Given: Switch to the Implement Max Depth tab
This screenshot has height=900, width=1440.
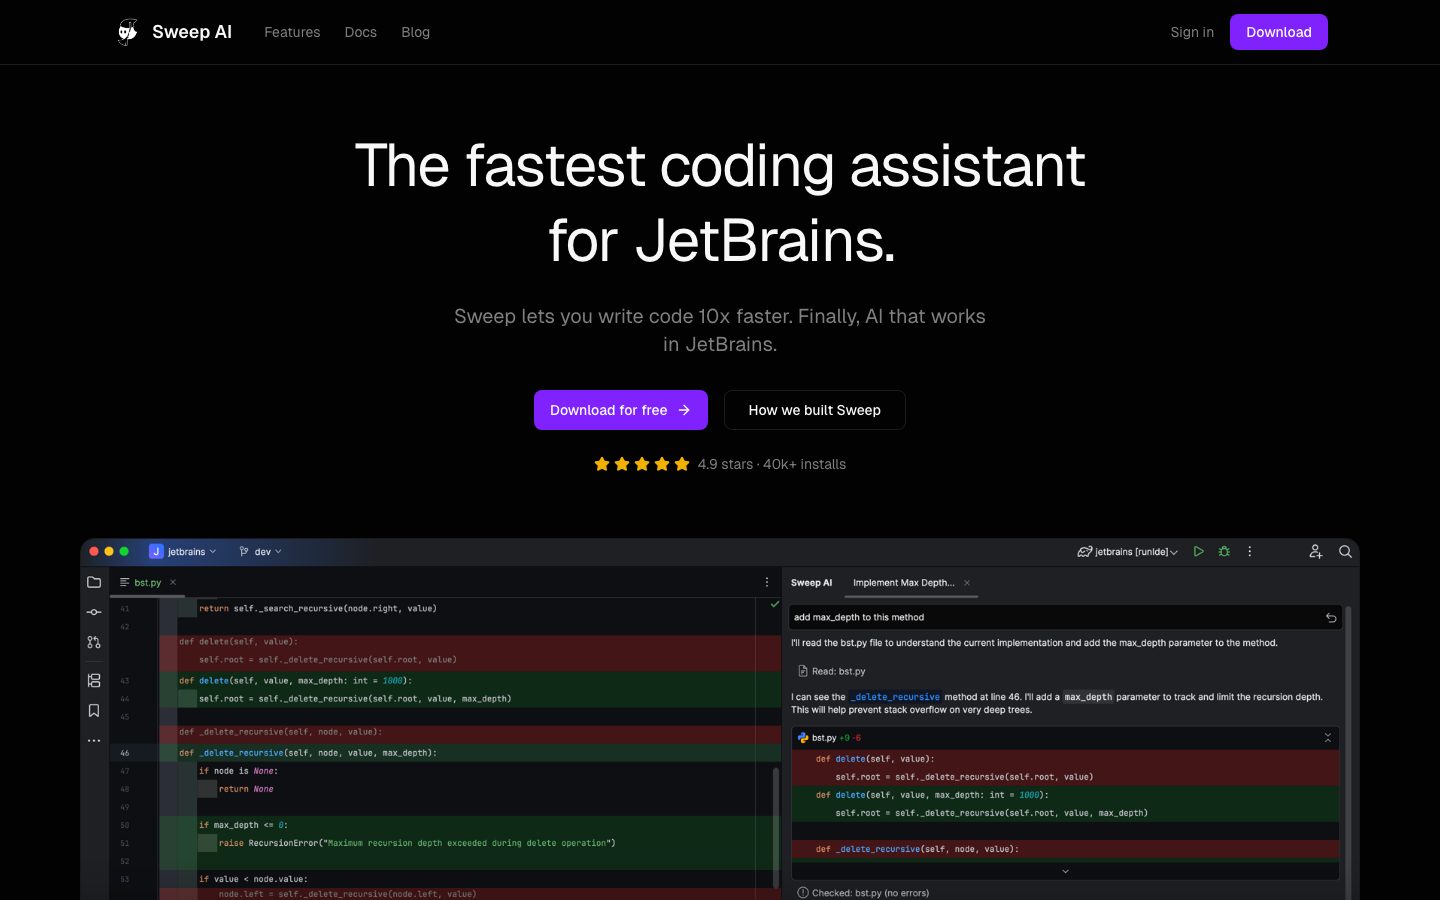Looking at the screenshot, I should [x=903, y=583].
